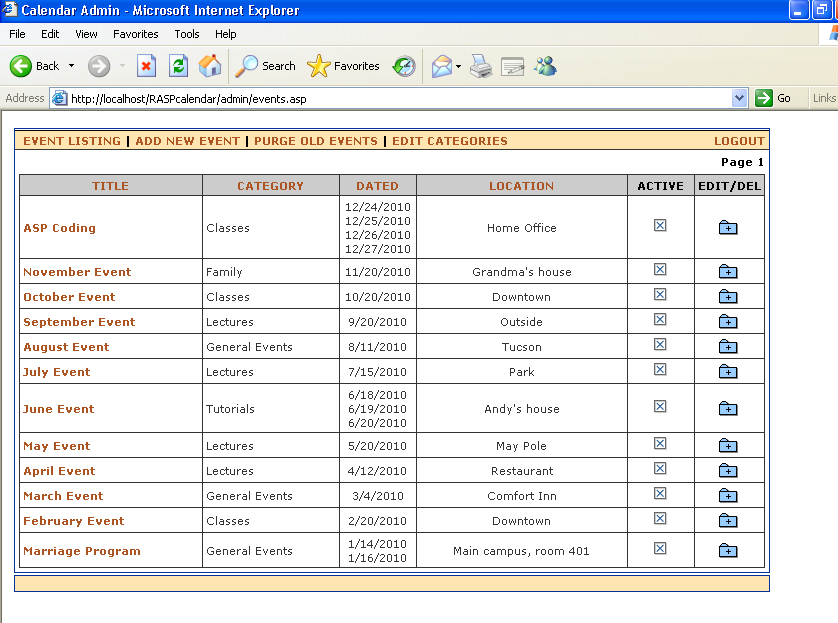The width and height of the screenshot is (838, 623).
Task: Open edit/delete folder for Marriage Program
Action: pos(728,550)
